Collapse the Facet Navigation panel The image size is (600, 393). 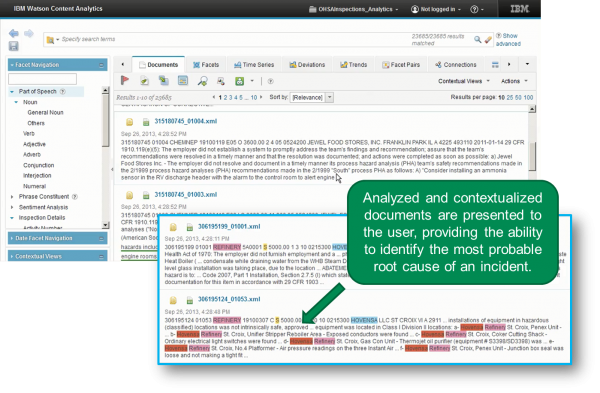(x=101, y=65)
